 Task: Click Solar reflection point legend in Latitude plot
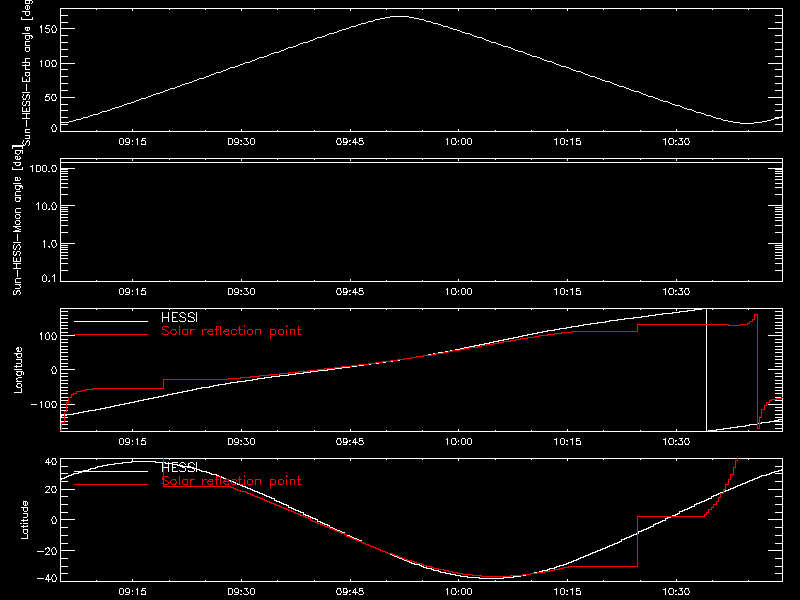coord(232,481)
